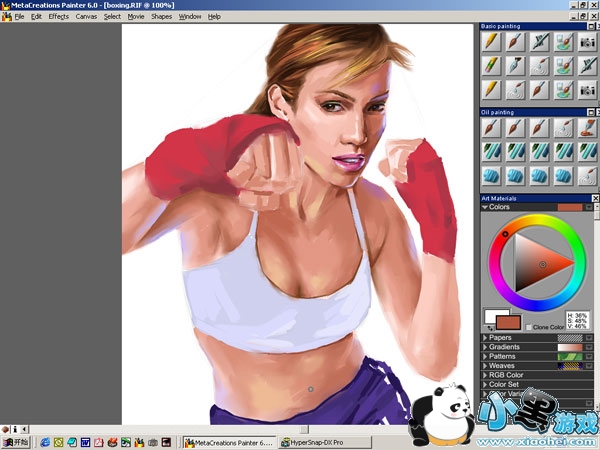Open the Effects menu
This screenshot has width=600, height=450.
point(59,17)
